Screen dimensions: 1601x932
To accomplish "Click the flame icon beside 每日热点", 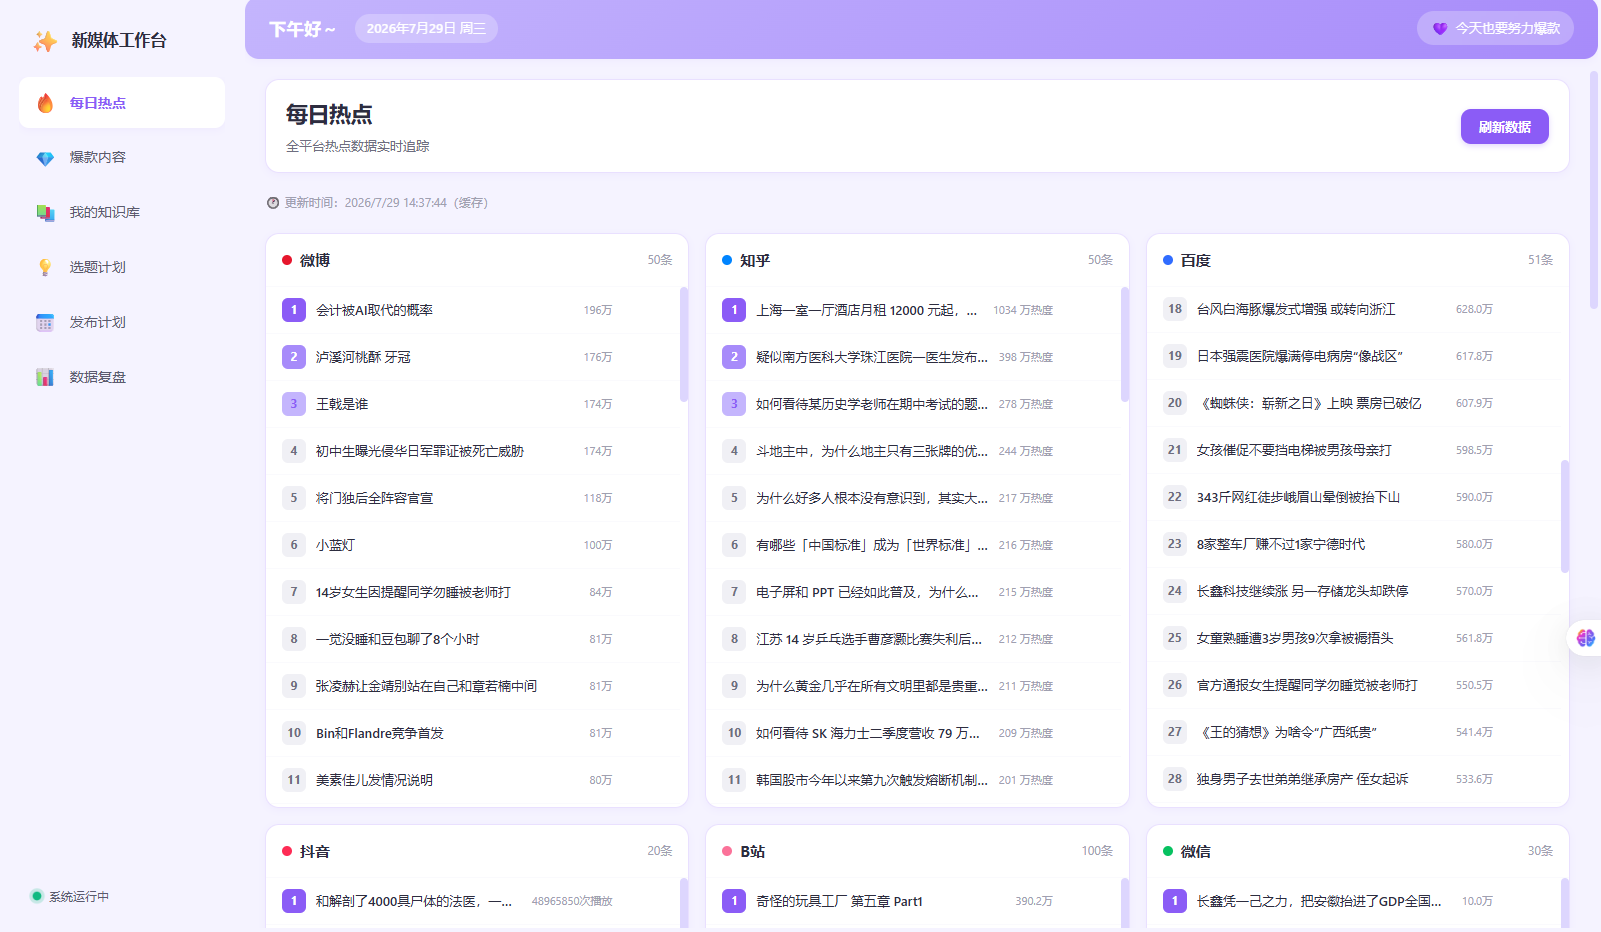I will tap(45, 103).
